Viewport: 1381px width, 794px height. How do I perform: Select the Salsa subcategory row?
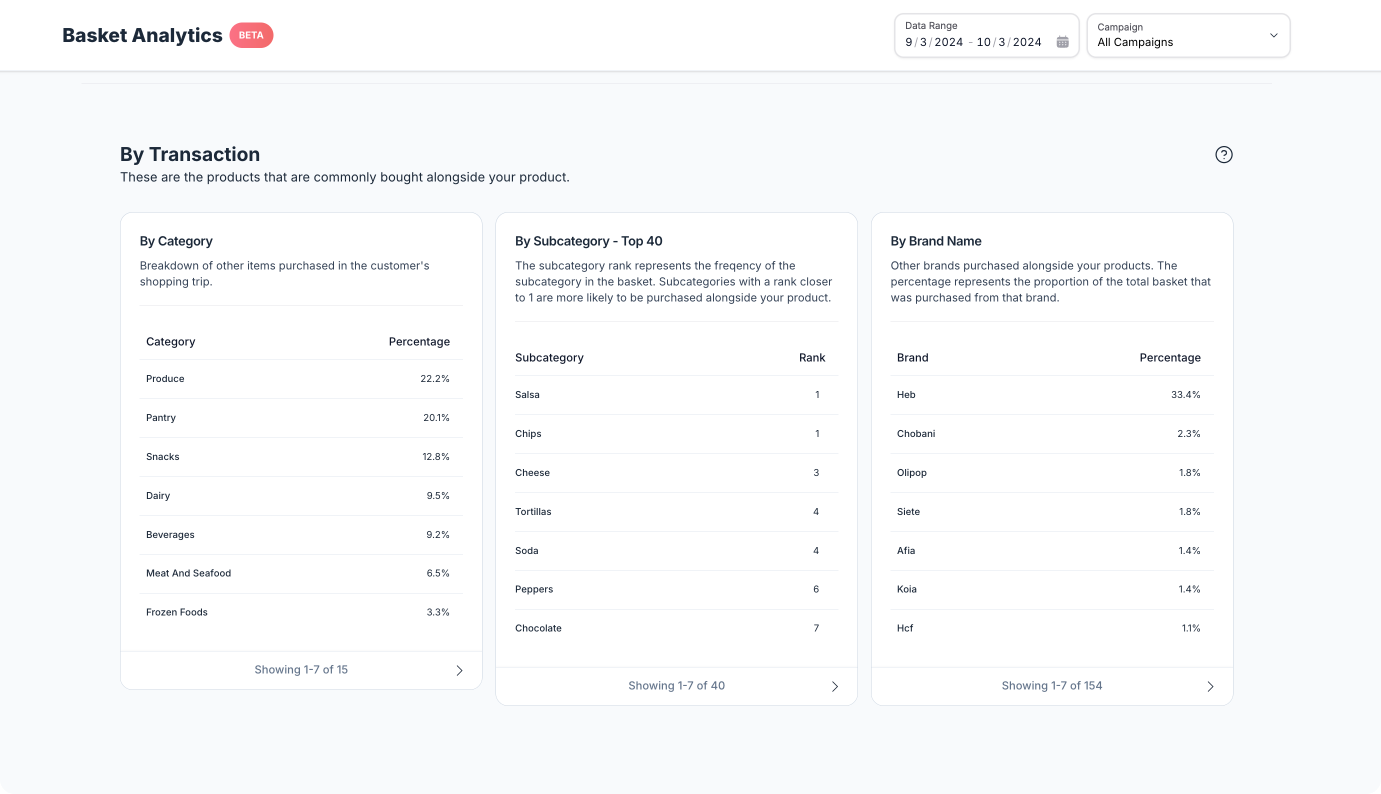[676, 395]
